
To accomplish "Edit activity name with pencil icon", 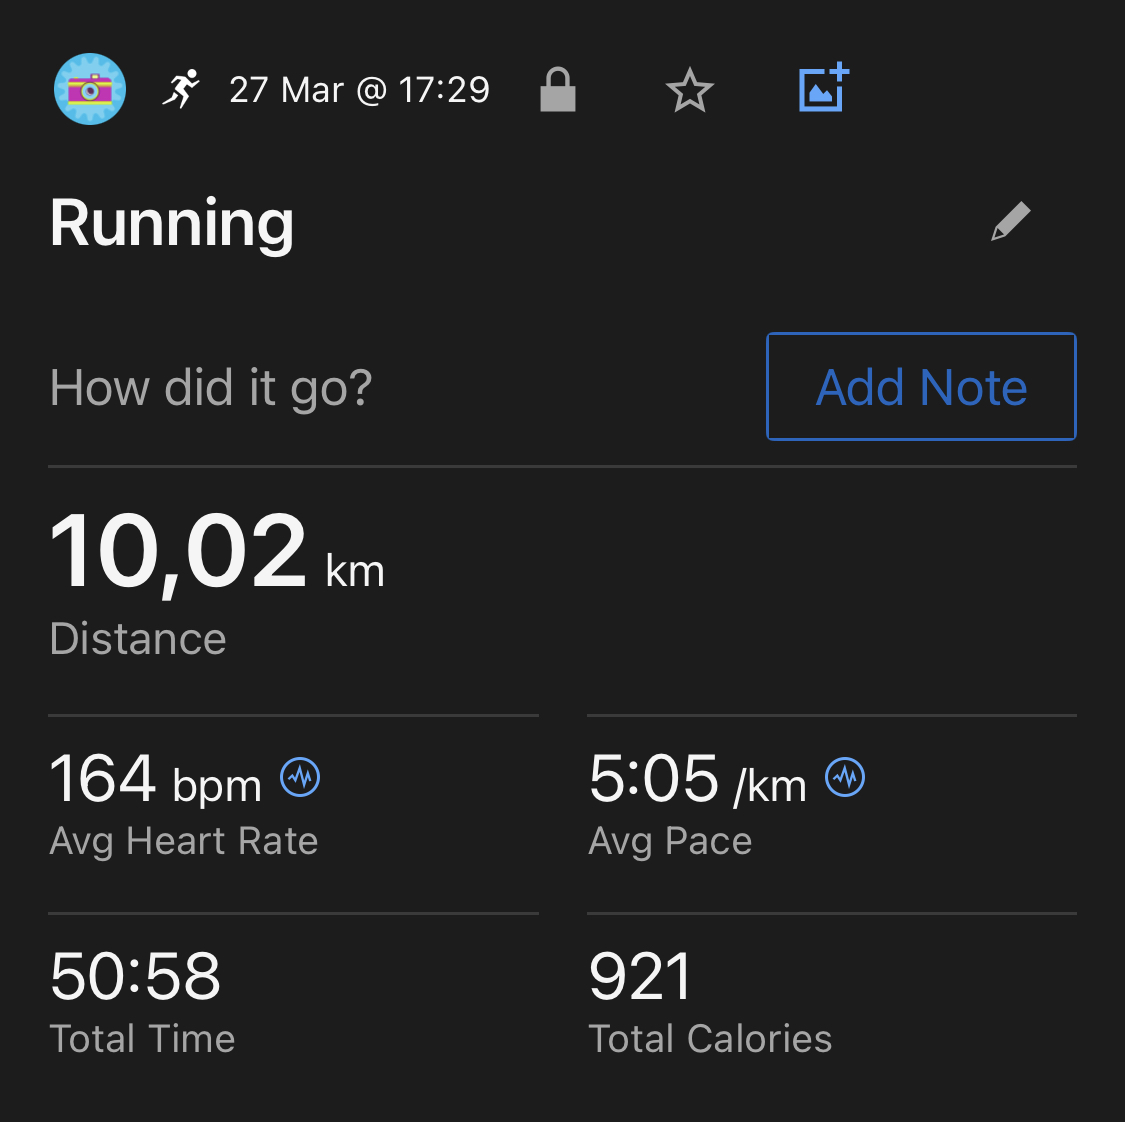I will coord(1010,221).
